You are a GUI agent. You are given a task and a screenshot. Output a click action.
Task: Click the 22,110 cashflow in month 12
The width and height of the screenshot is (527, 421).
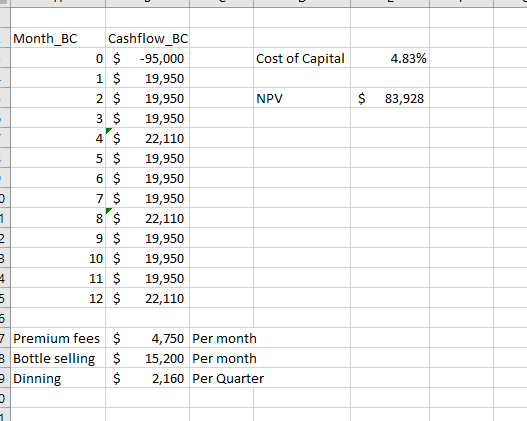click(148, 298)
